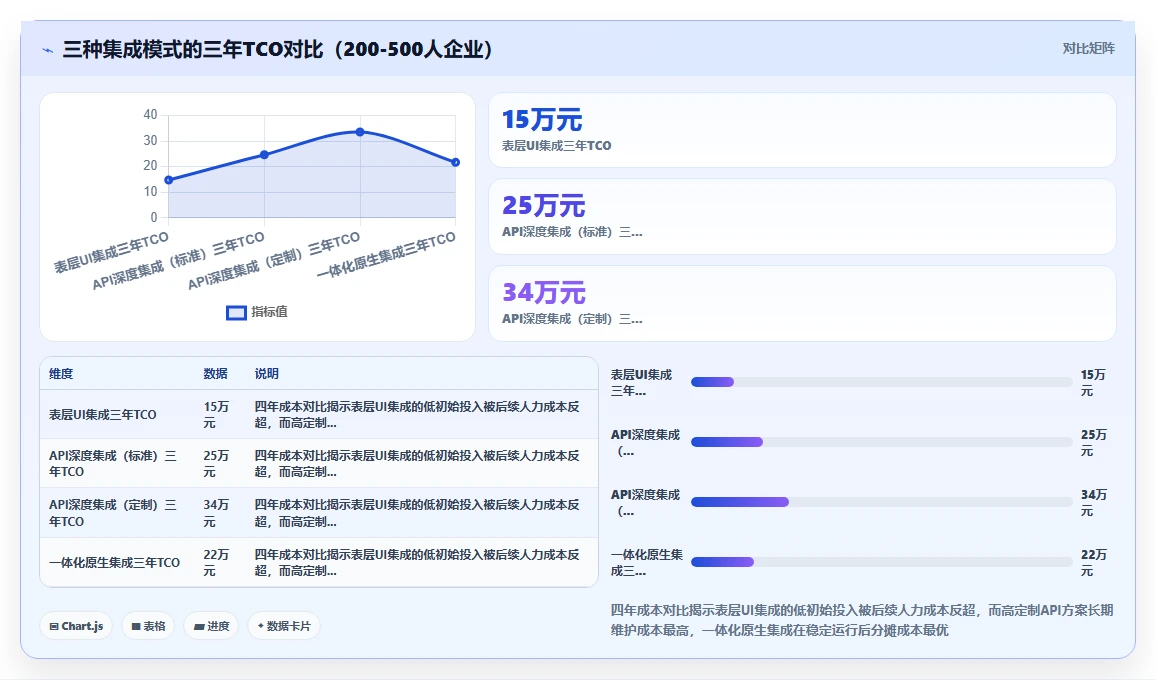Click the 22万元 value beside progress bar

click(x=1093, y=563)
